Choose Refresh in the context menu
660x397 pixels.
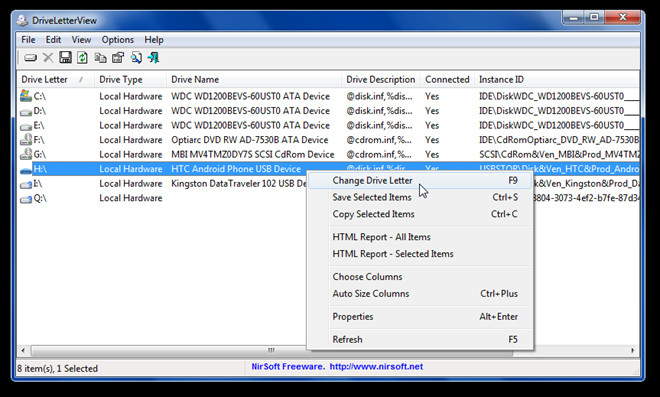(x=421, y=339)
